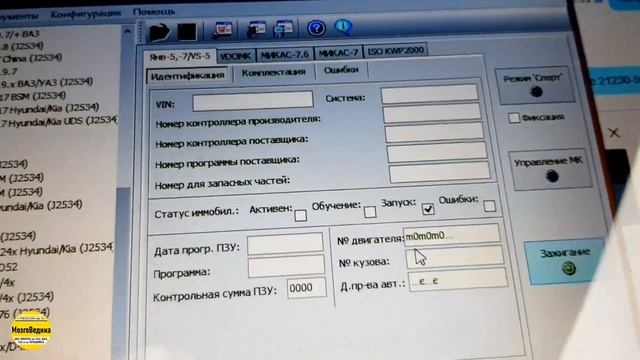The width and height of the screenshot is (640, 360).
Task: Click the black stop square toolbar icon
Action: [x=187, y=32]
